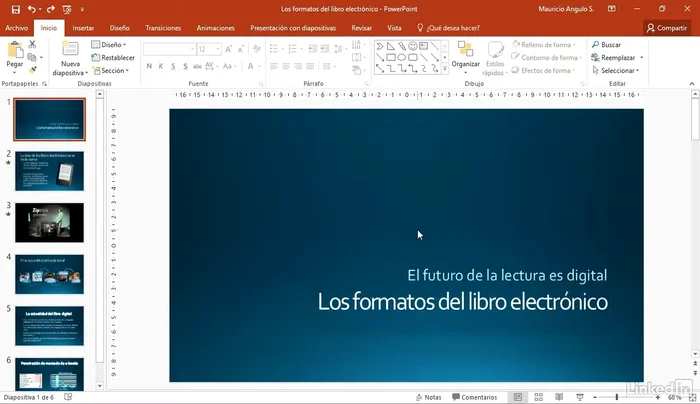Screen dimensions: 700x404
Task: Open the Archivo menu
Action: click(17, 28)
